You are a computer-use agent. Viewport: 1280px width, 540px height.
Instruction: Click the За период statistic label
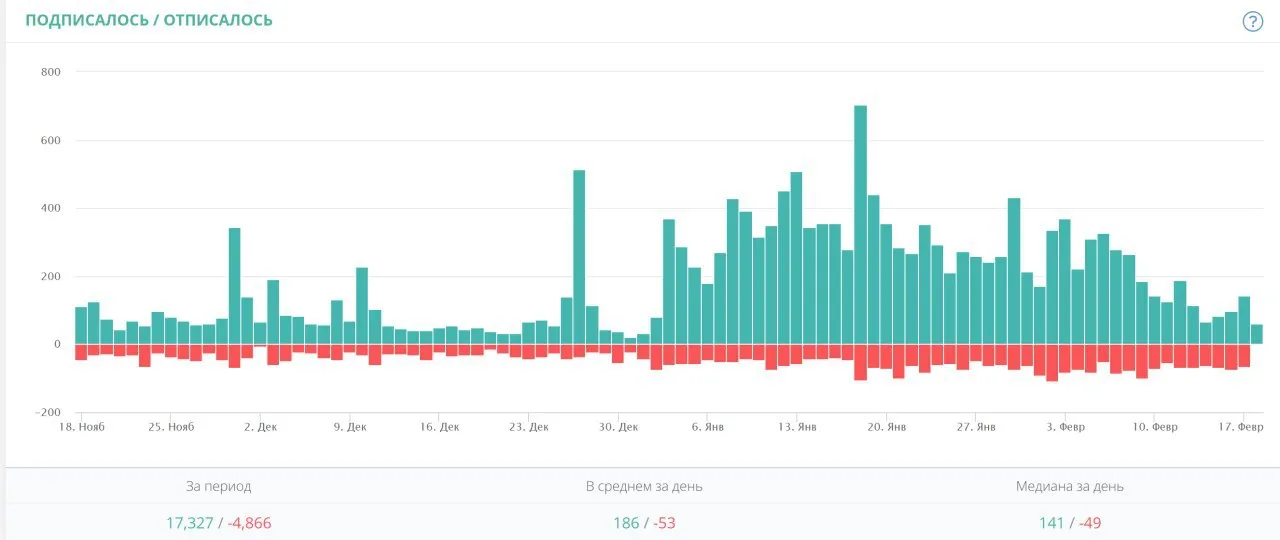point(219,487)
